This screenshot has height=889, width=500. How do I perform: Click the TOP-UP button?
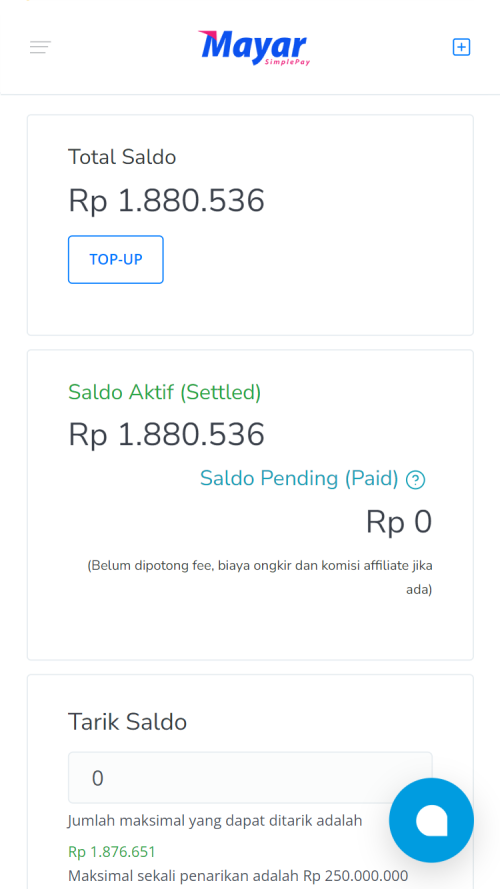[x=116, y=260]
